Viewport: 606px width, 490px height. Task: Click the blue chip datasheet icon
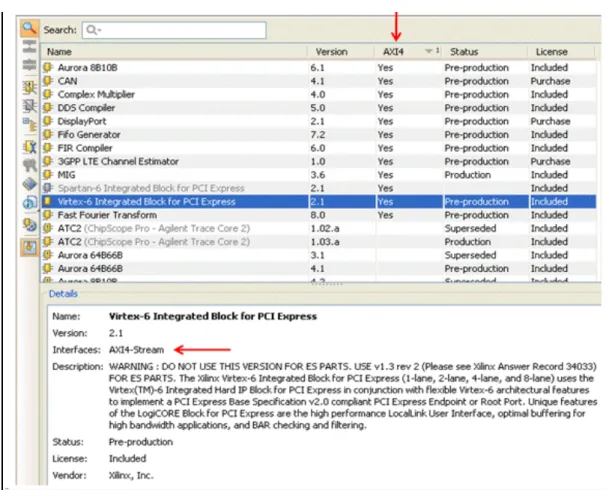[x=29, y=184]
